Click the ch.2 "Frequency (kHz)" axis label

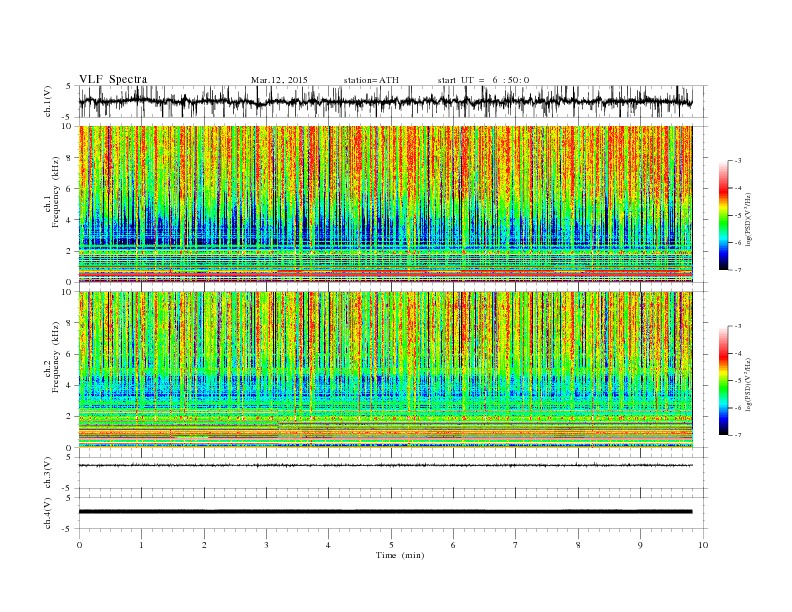coord(56,356)
